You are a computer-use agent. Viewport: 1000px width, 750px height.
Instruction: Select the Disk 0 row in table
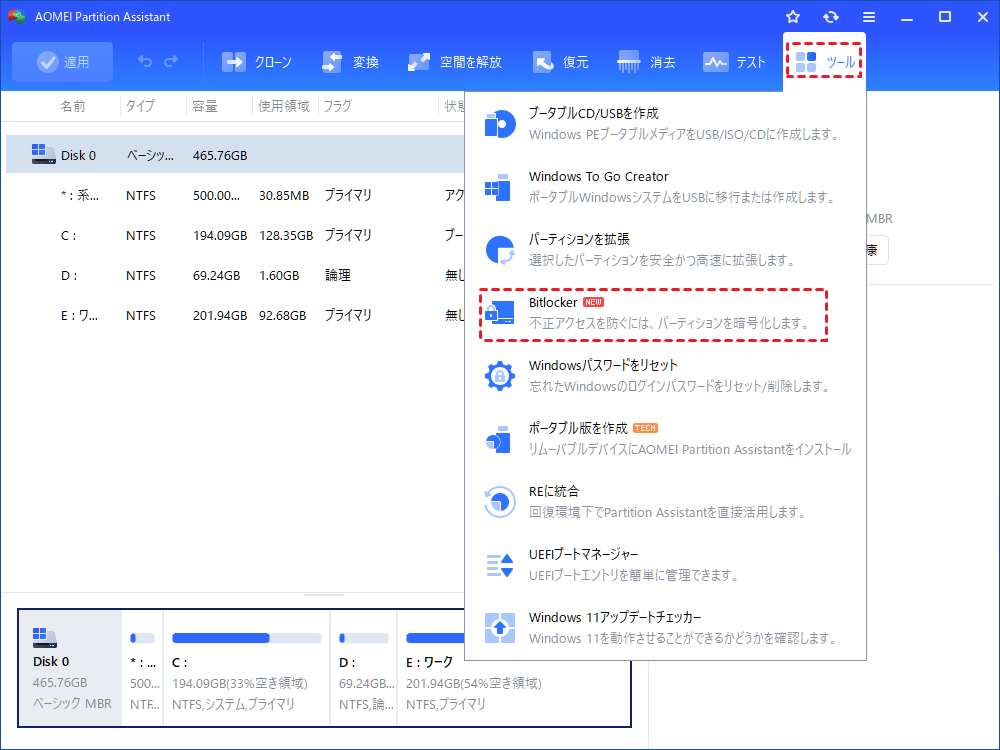point(235,154)
